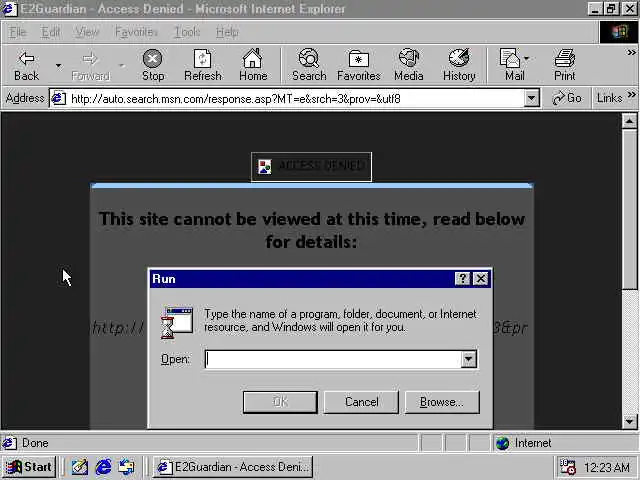This screenshot has height=480, width=640.
Task: Cancel the Run dialog
Action: [361, 402]
